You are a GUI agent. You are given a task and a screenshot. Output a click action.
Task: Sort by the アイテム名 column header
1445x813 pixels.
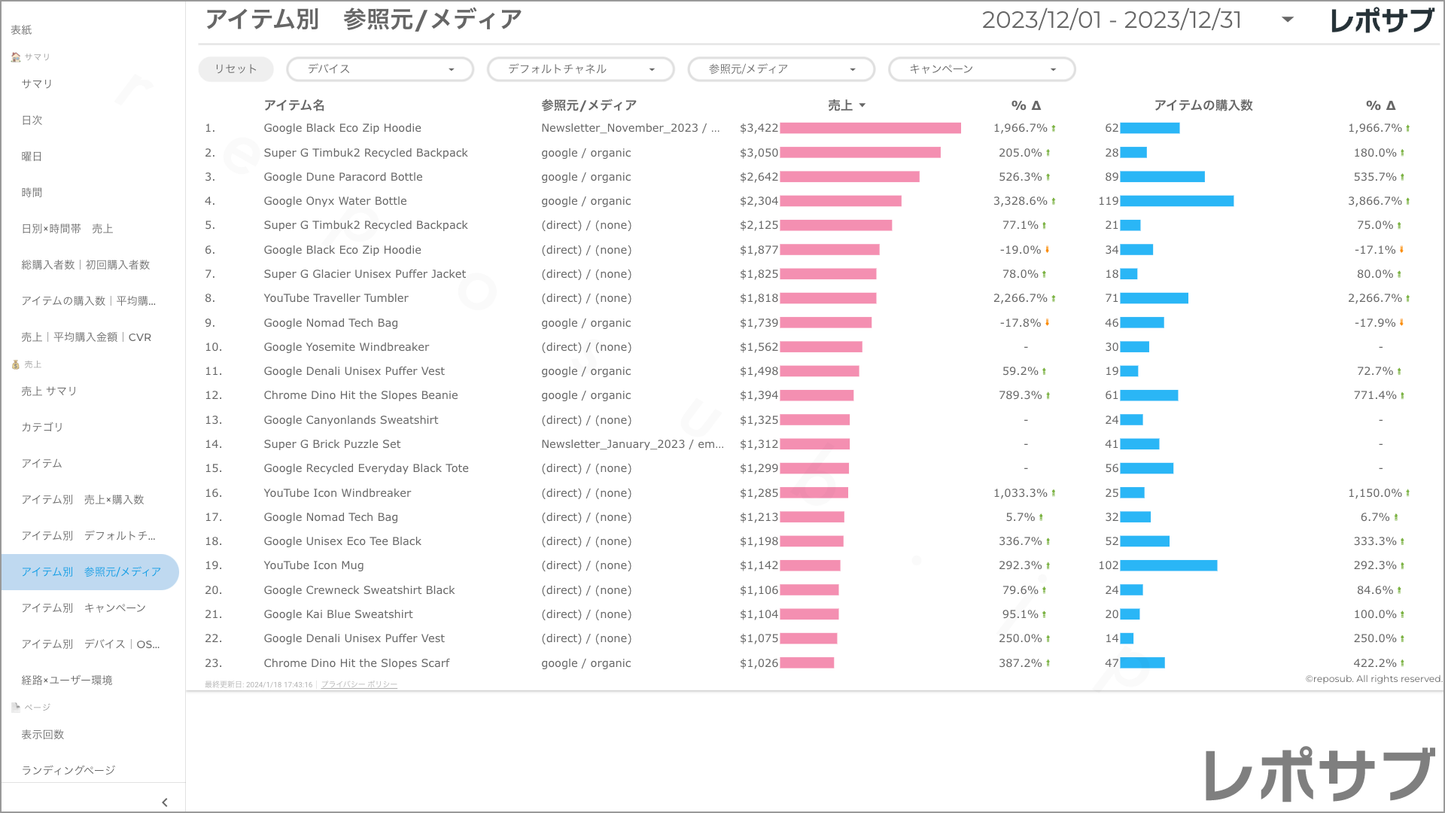(294, 105)
